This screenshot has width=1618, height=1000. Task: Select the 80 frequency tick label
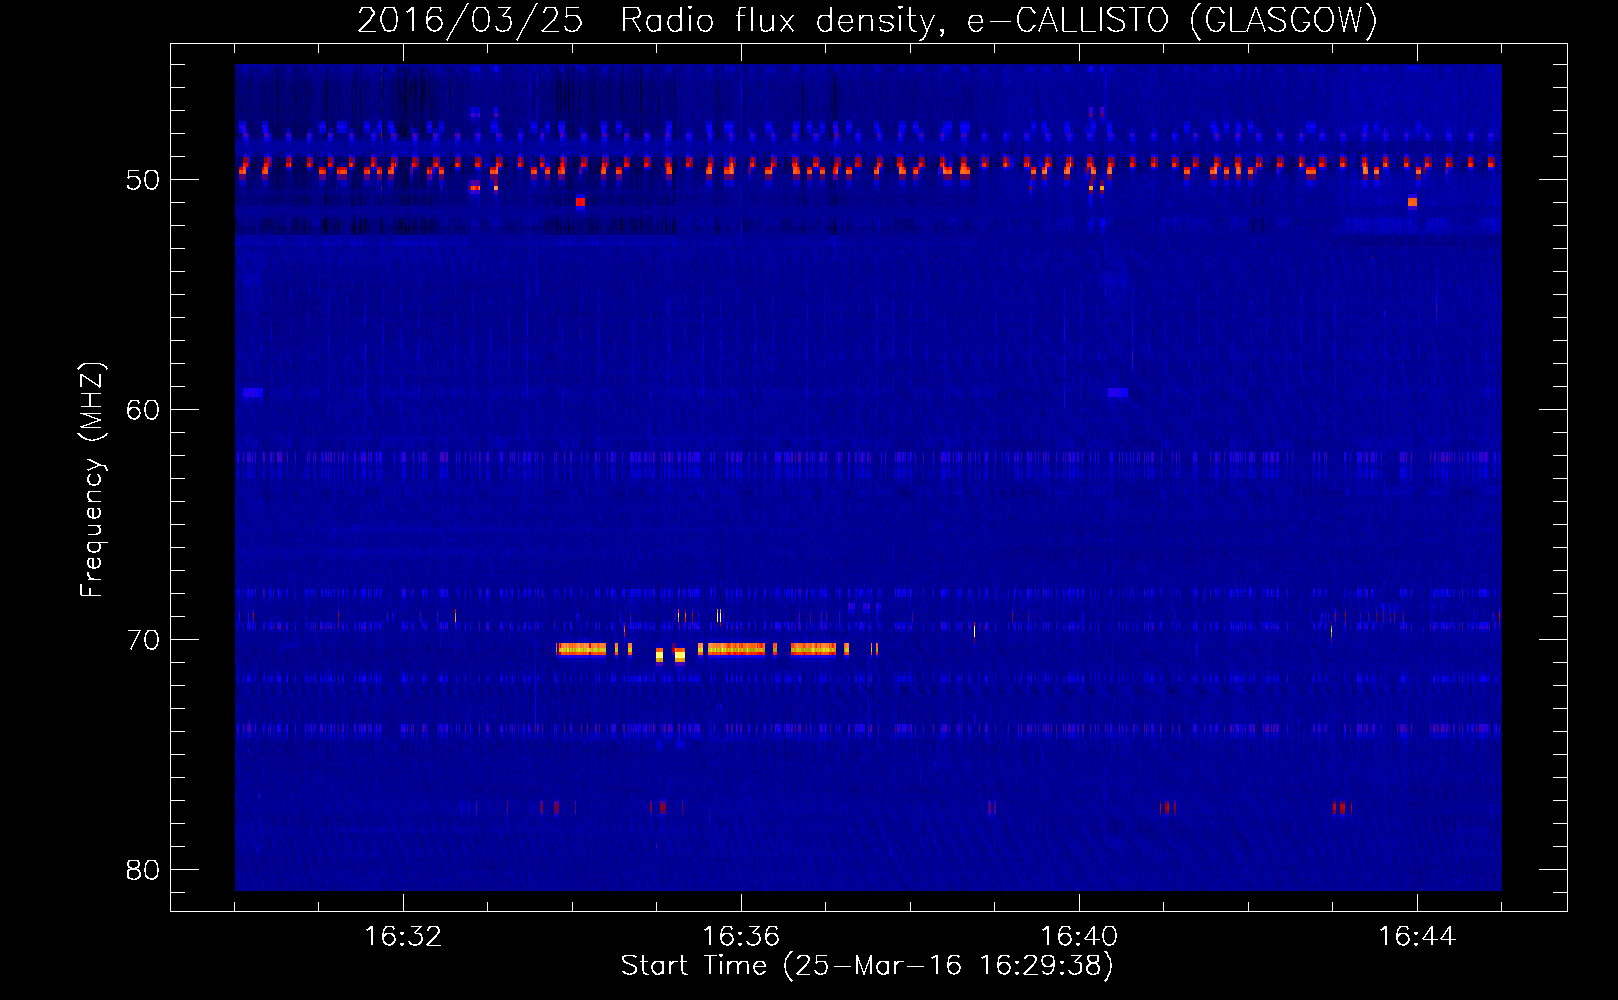point(143,870)
